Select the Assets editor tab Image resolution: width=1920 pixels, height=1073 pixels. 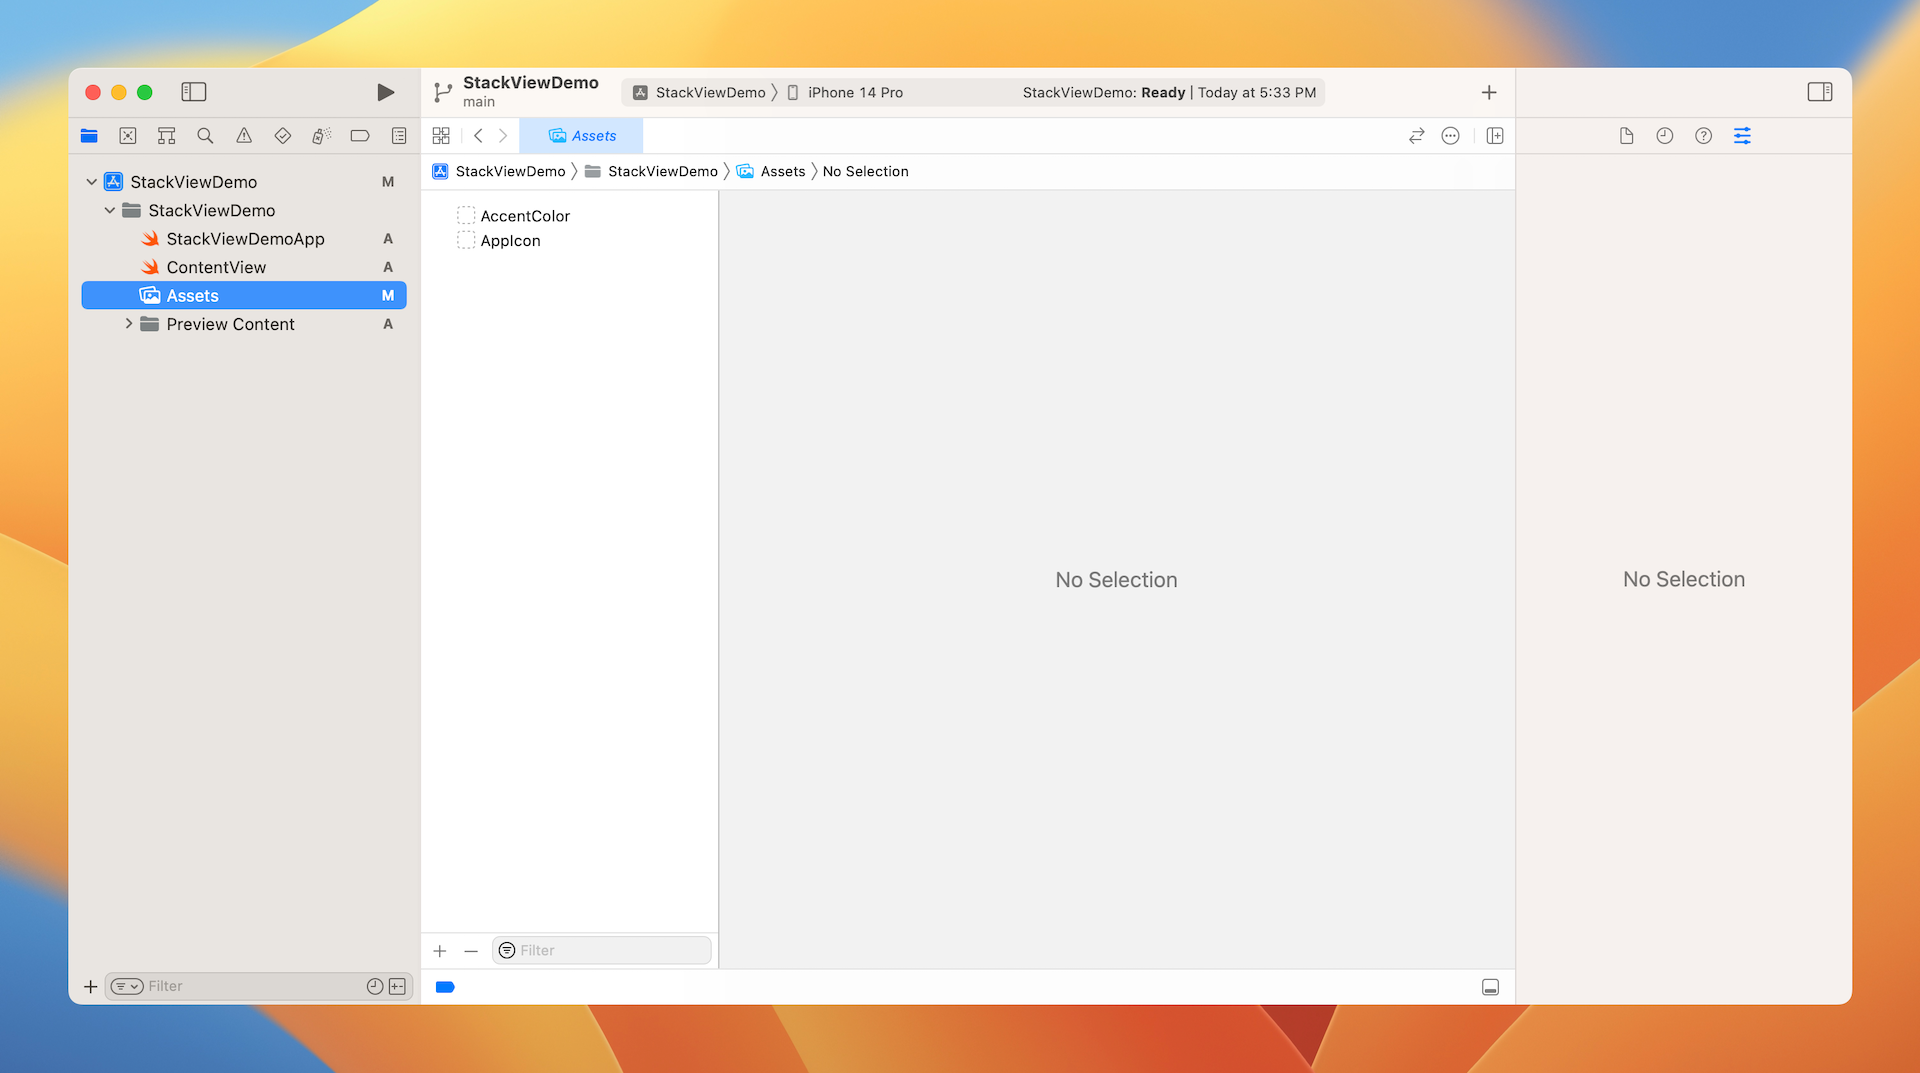point(582,136)
